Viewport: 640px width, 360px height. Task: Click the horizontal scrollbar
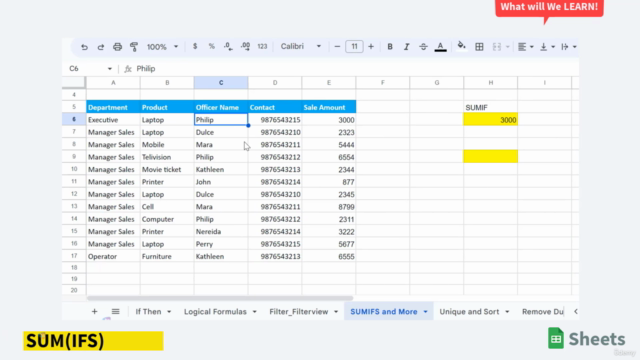(220, 298)
